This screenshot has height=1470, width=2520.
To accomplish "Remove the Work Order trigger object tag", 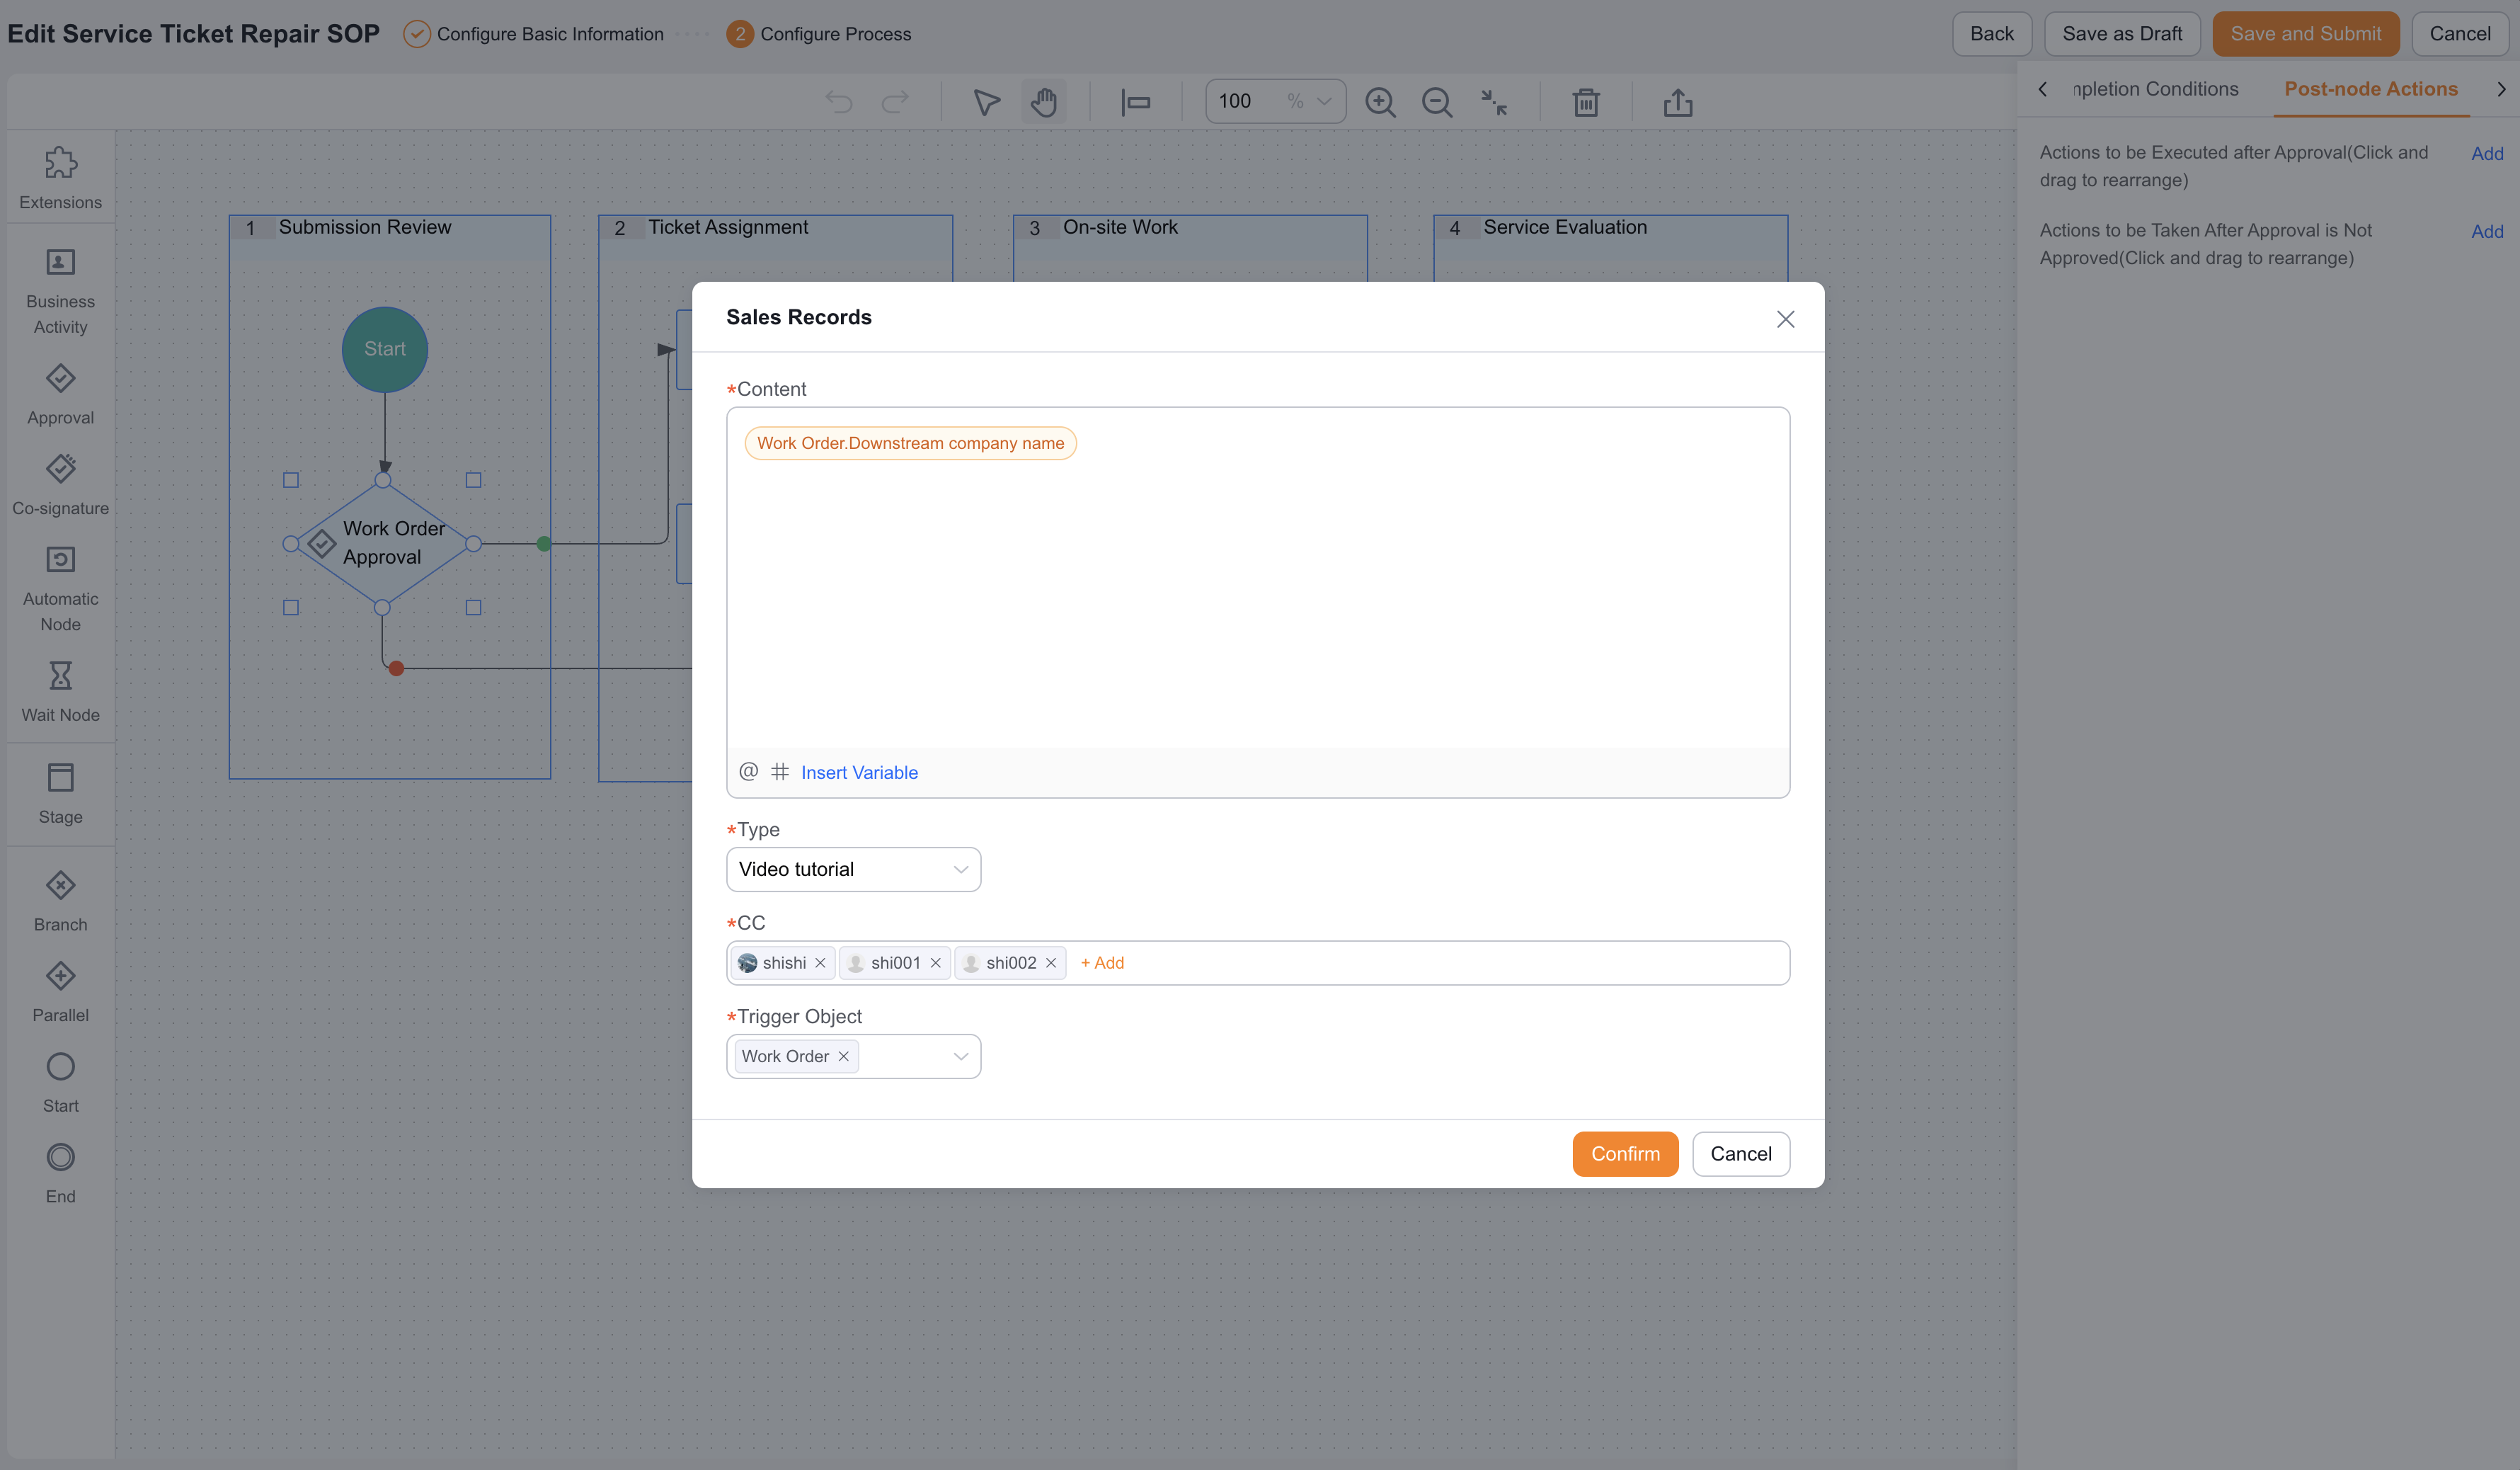I will pos(843,1056).
